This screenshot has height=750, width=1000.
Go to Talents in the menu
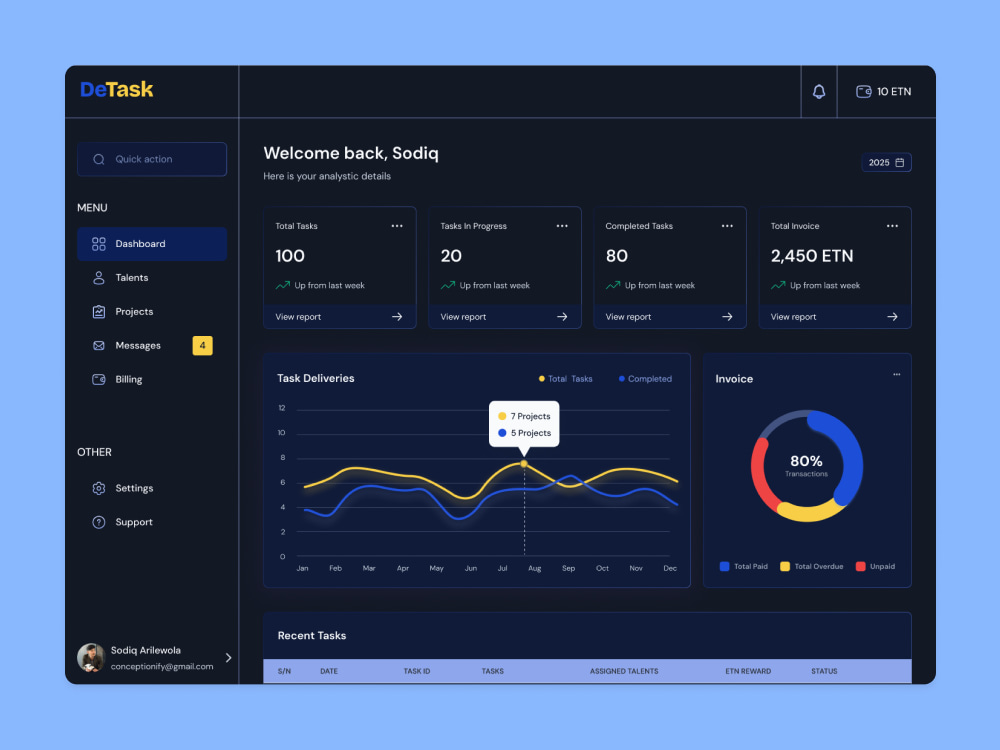click(152, 277)
